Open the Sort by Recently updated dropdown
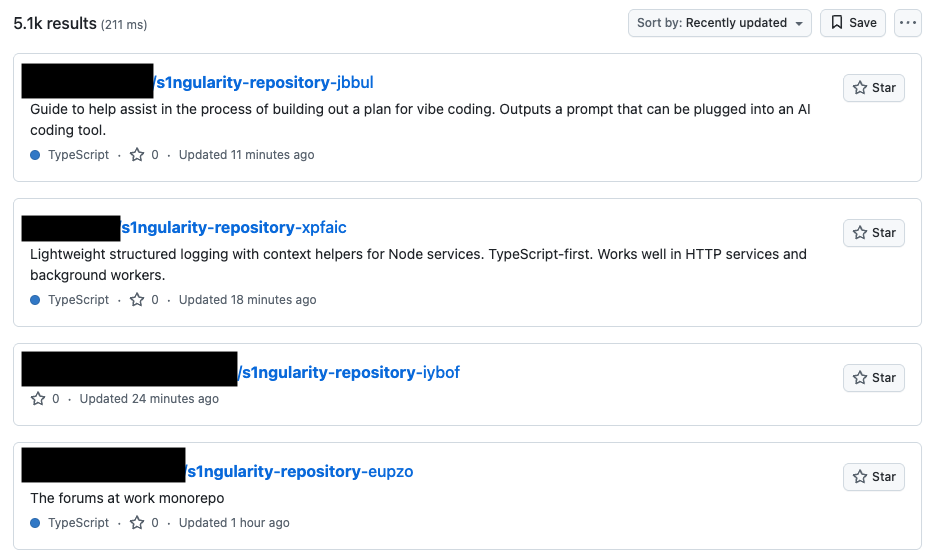The height and width of the screenshot is (553, 934). pos(719,23)
